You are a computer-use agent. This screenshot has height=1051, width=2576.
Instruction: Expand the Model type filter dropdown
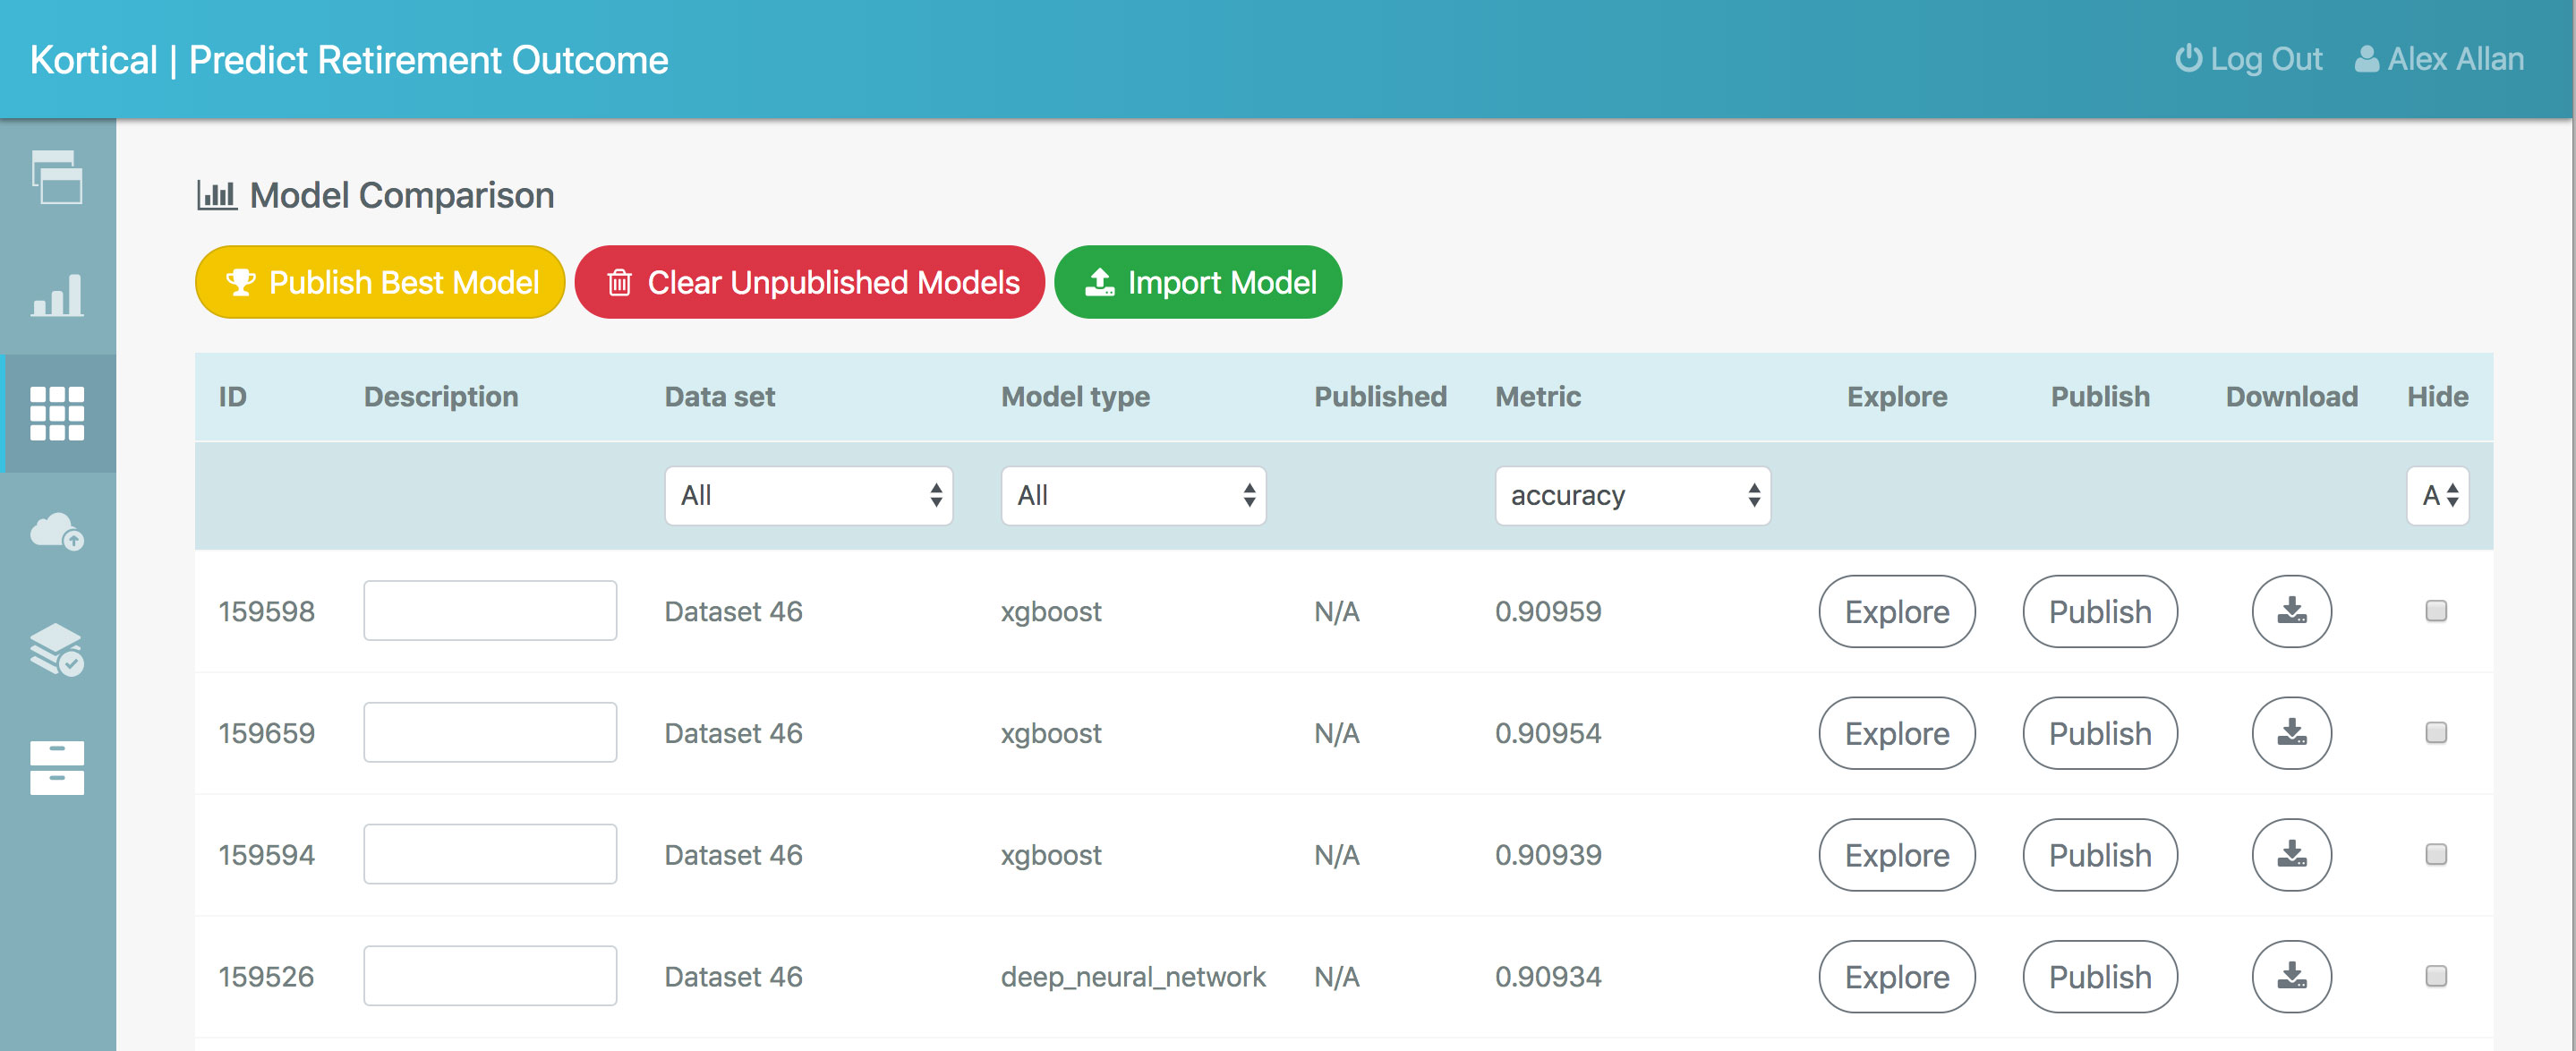1133,495
